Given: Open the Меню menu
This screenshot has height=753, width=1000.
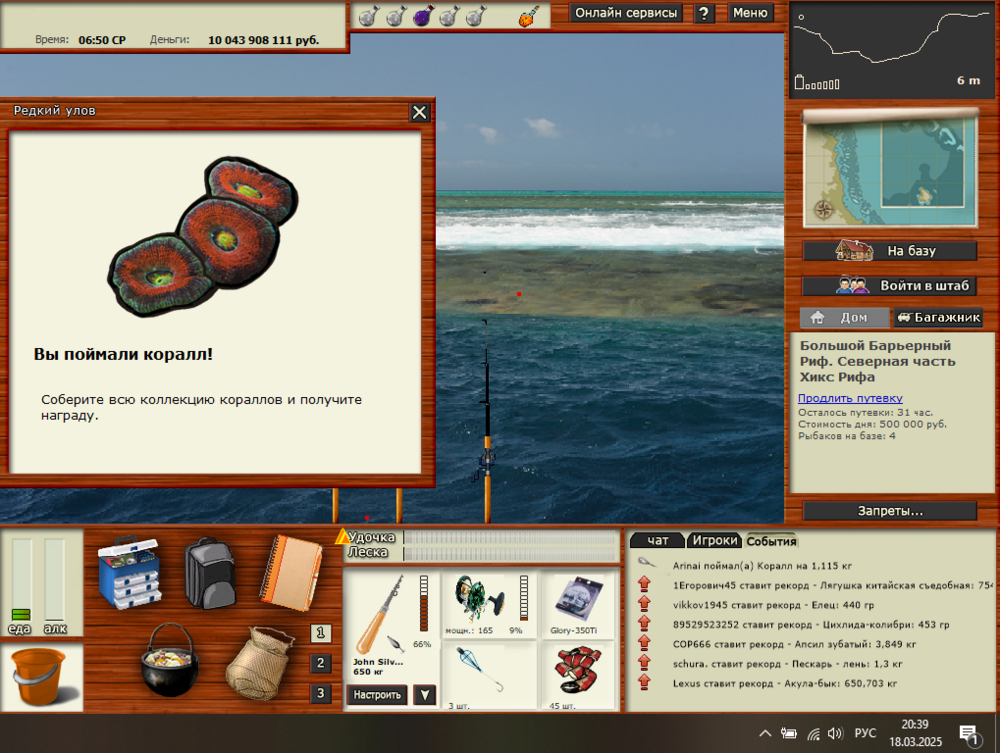Looking at the screenshot, I should [x=750, y=13].
